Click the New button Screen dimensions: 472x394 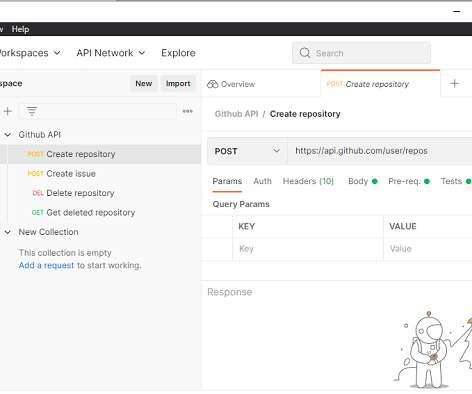(144, 83)
